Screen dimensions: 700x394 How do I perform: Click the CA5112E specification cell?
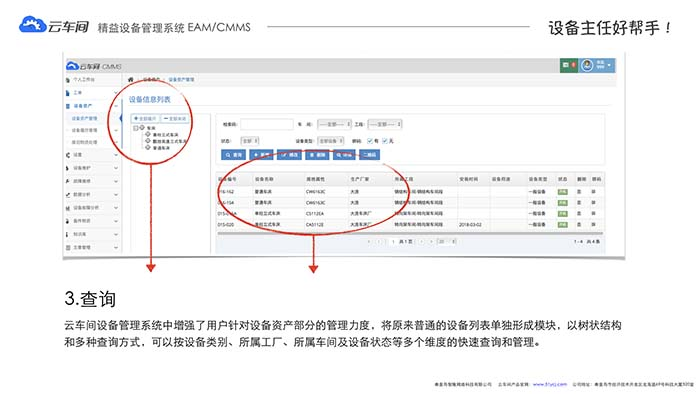click(x=315, y=224)
